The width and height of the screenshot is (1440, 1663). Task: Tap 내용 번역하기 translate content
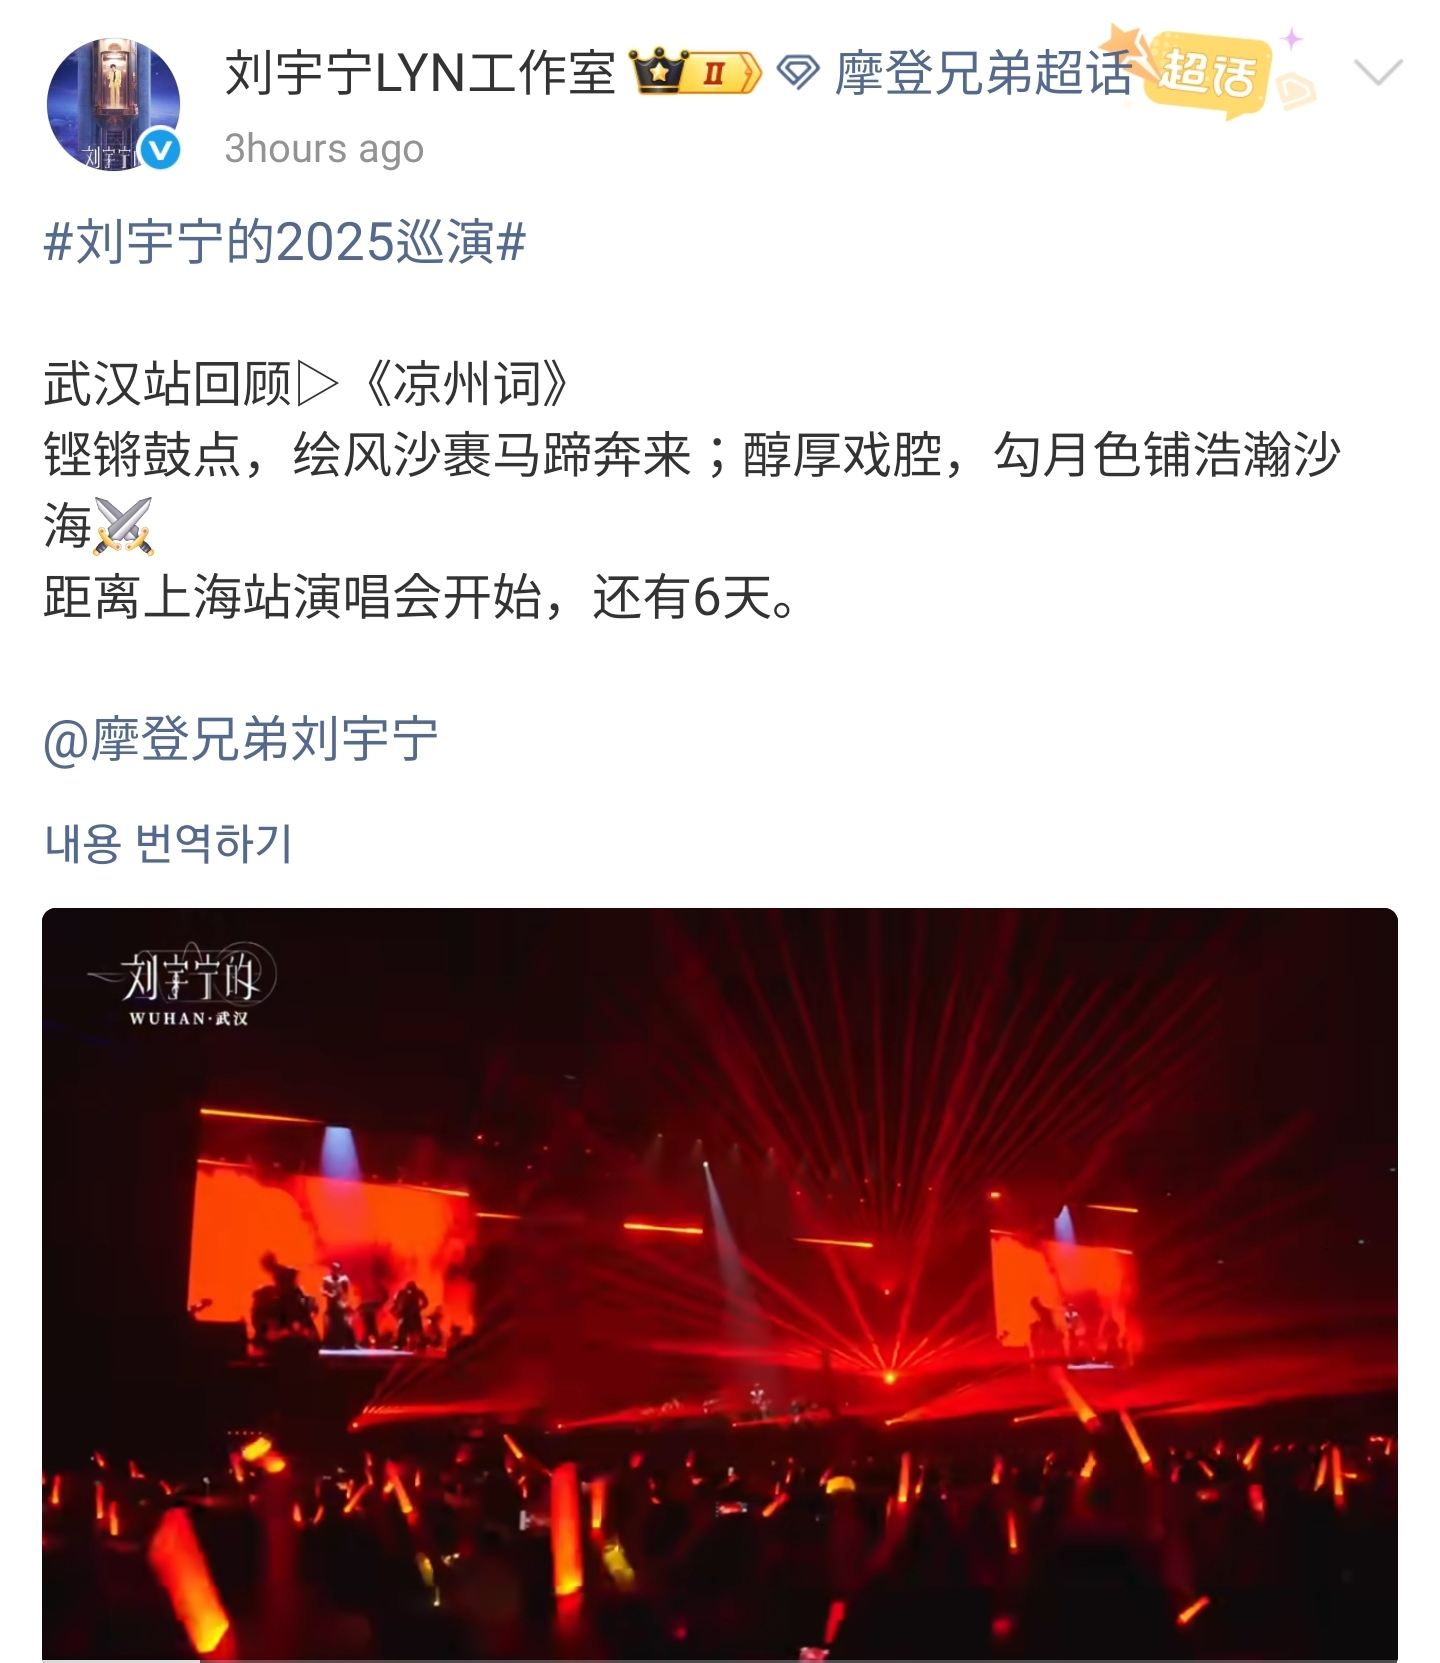point(168,843)
